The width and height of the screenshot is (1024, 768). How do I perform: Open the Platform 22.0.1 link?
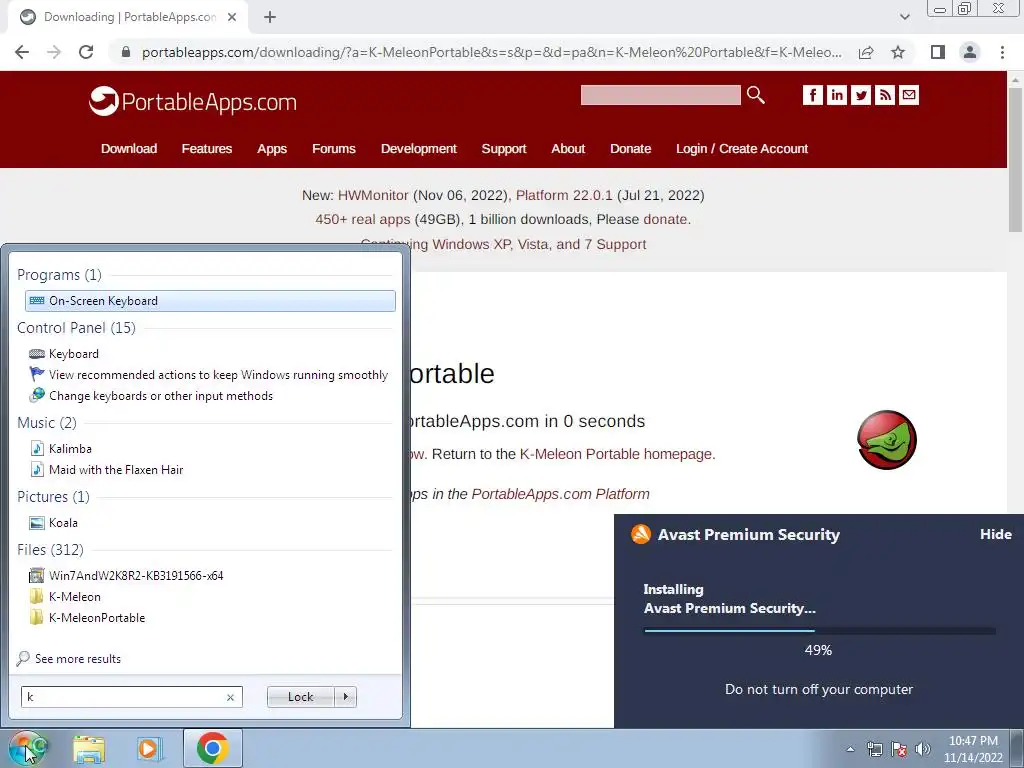click(564, 195)
